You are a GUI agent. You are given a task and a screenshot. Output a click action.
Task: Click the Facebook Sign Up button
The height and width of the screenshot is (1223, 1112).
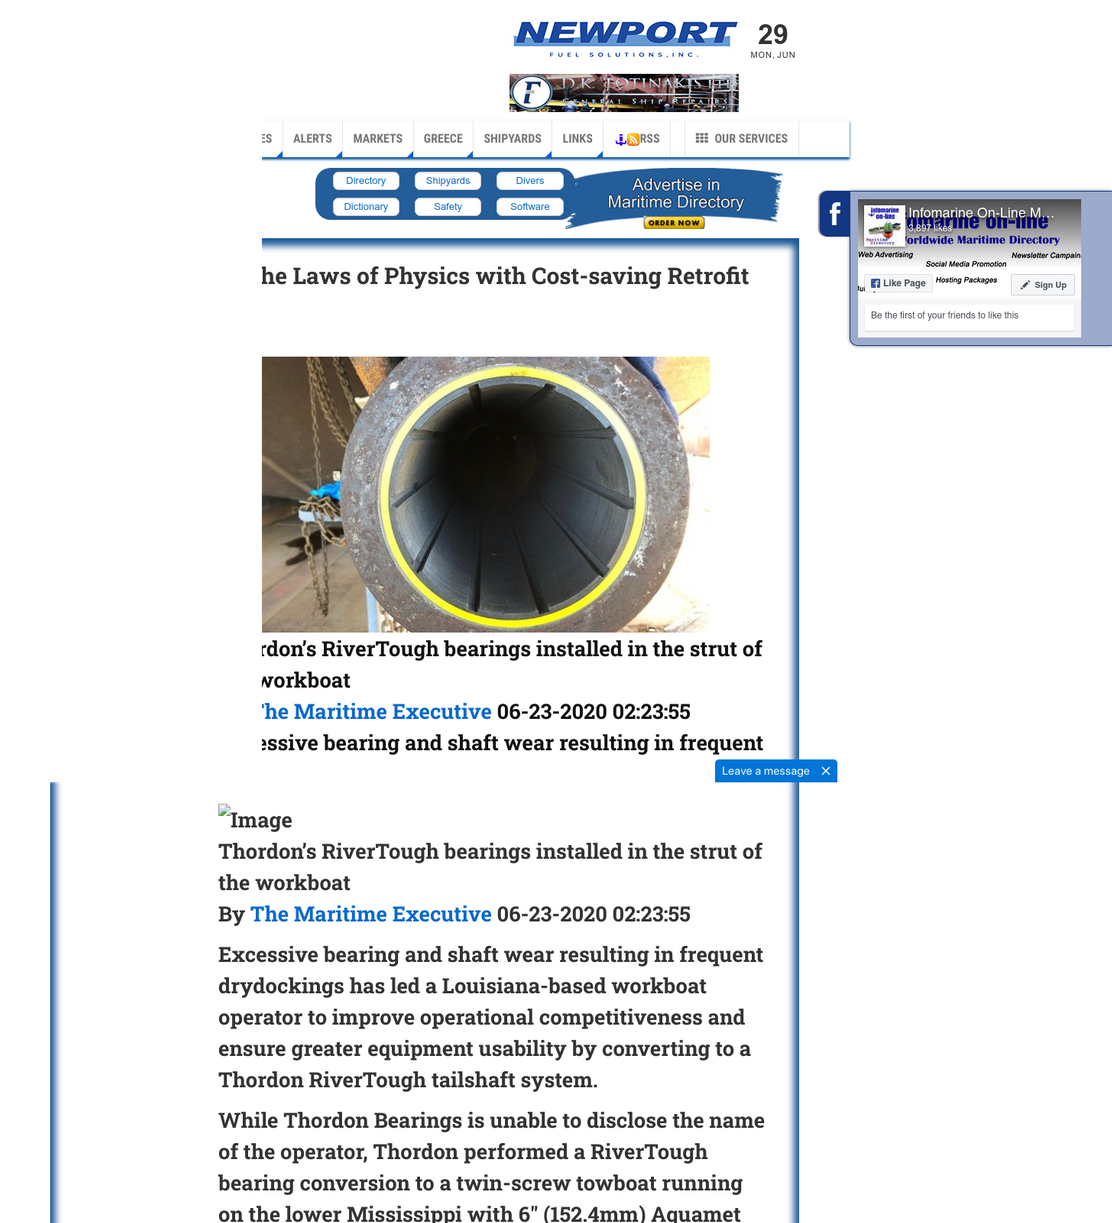pyautogui.click(x=1043, y=285)
